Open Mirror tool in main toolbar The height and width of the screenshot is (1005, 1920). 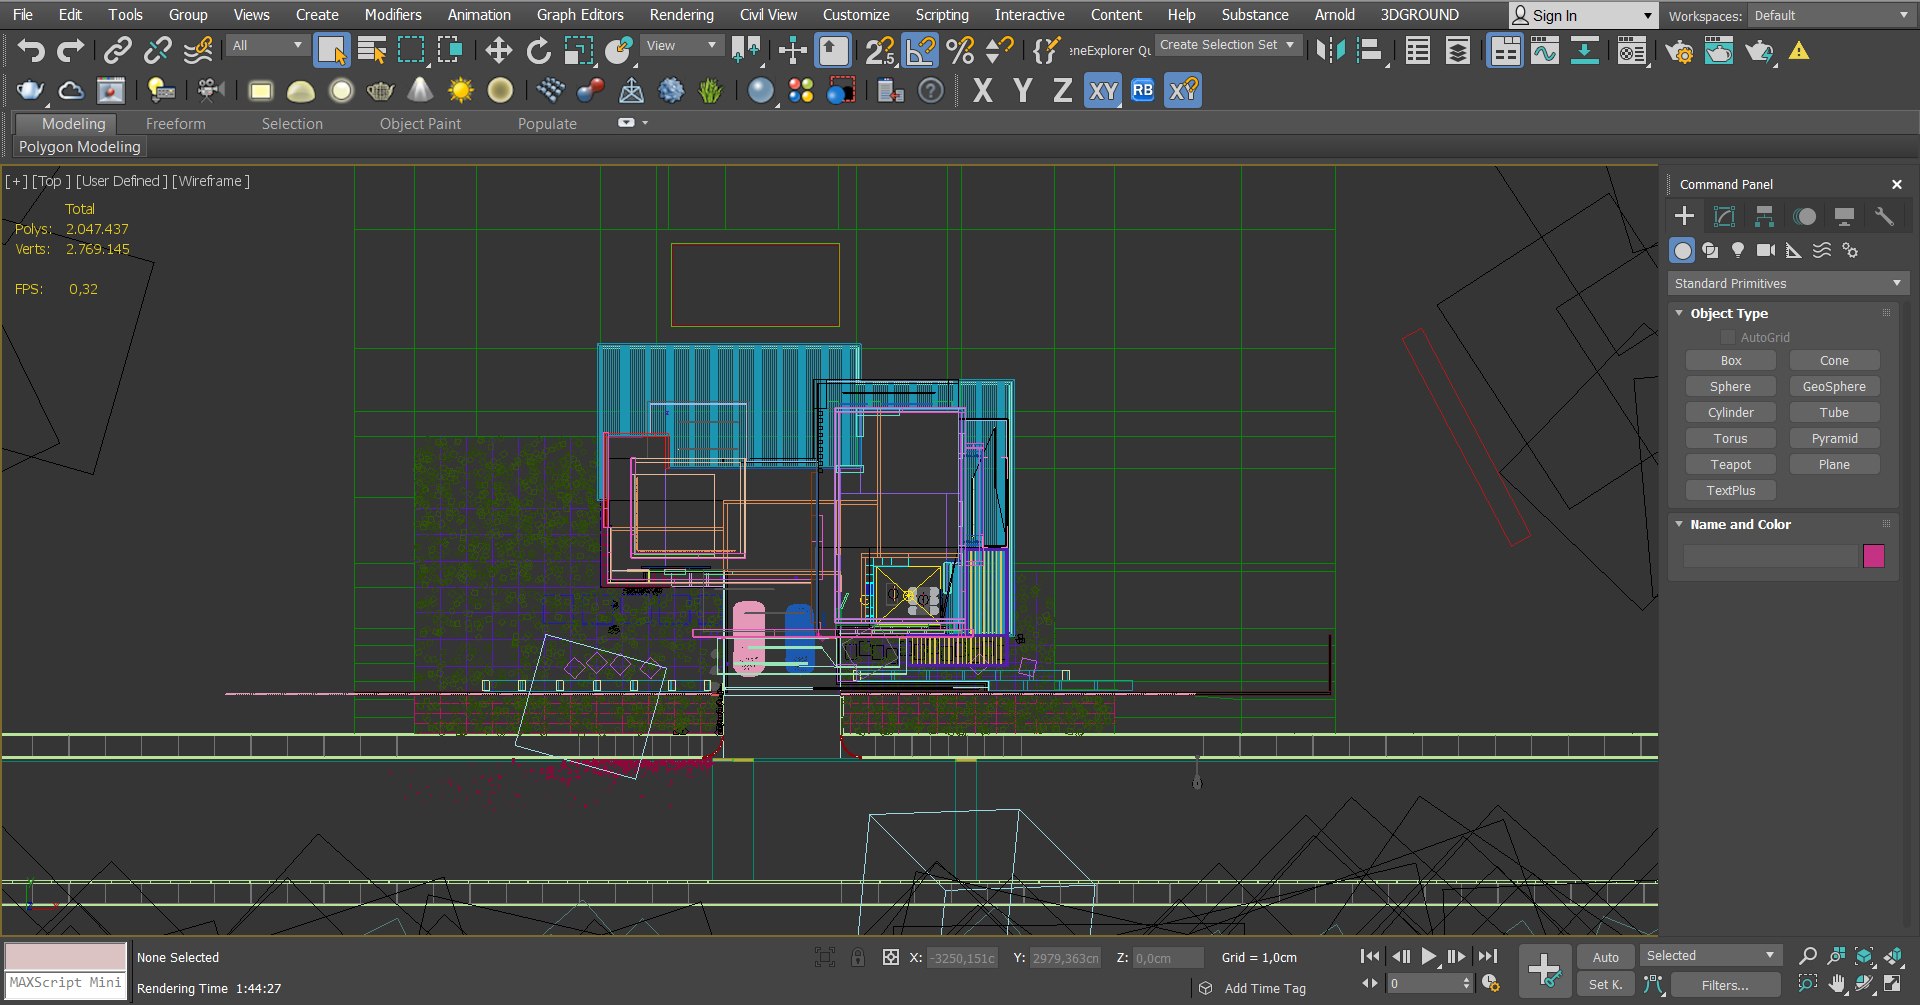[1330, 50]
